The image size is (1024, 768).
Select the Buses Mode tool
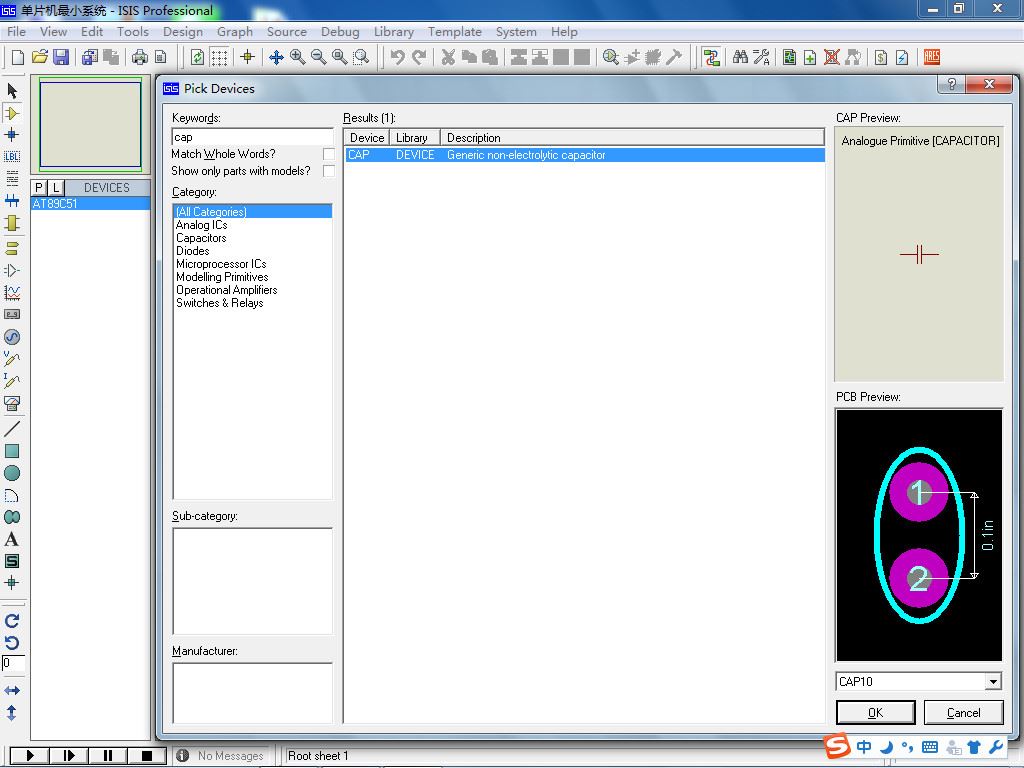click(12, 200)
